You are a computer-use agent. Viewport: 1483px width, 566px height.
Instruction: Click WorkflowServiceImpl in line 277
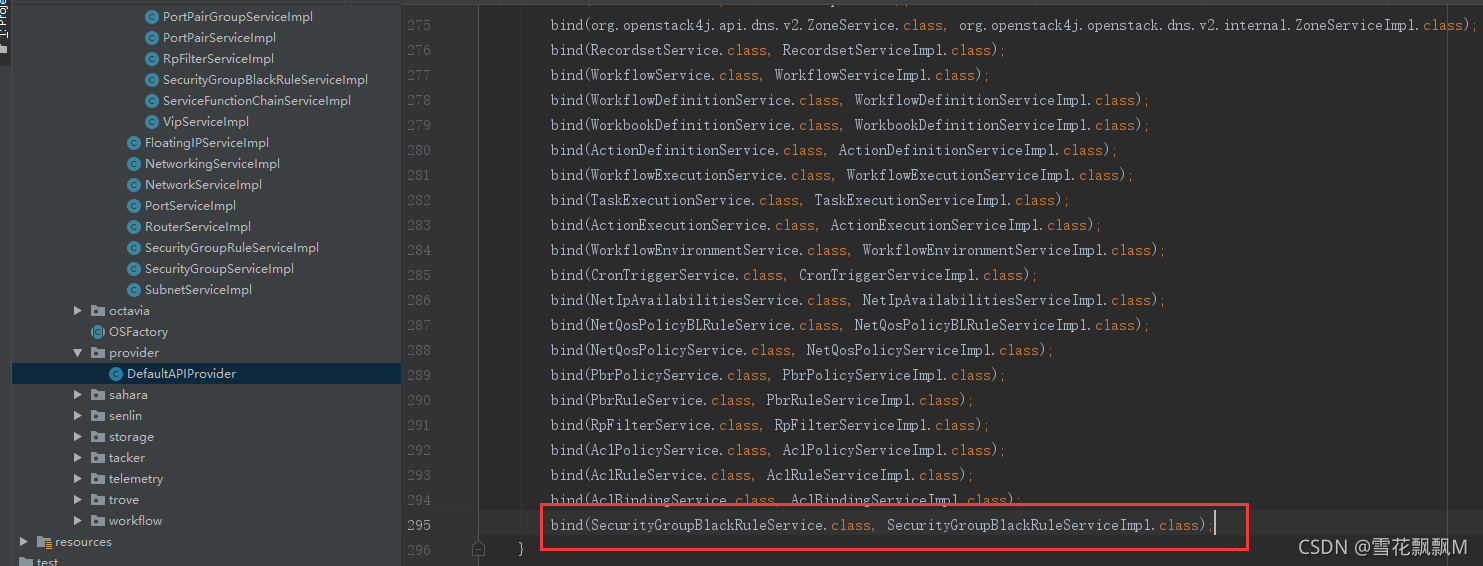tap(850, 75)
